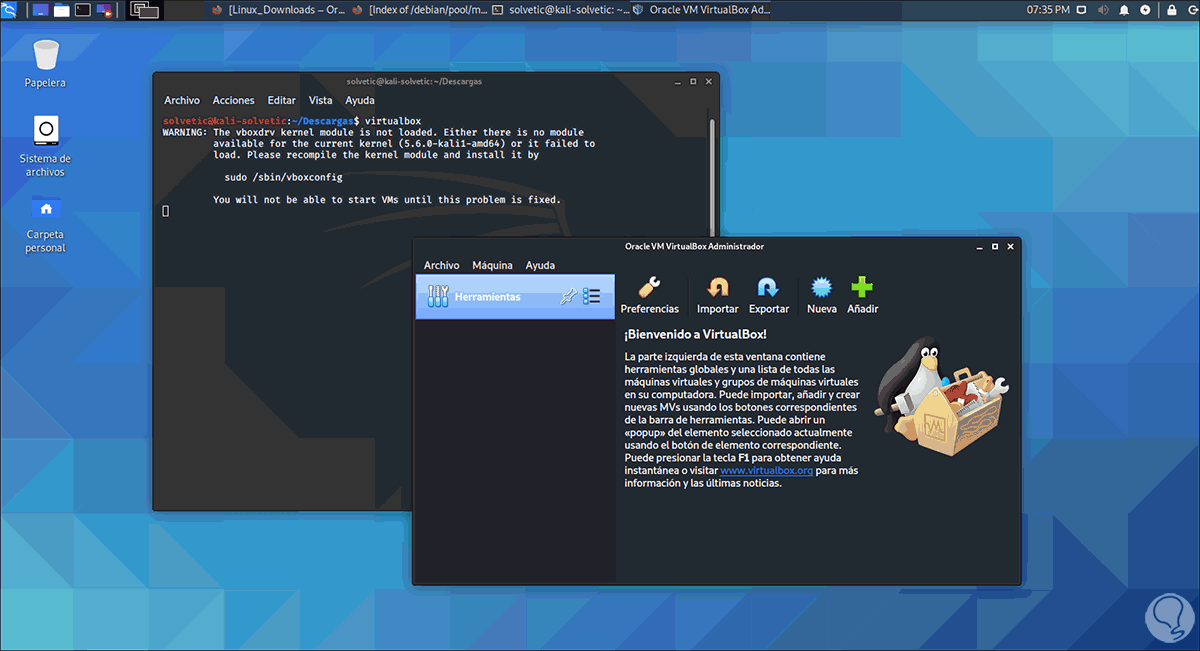The width and height of the screenshot is (1200, 651).
Task: Visit the www.virtualbox.org link
Action: (x=766, y=470)
